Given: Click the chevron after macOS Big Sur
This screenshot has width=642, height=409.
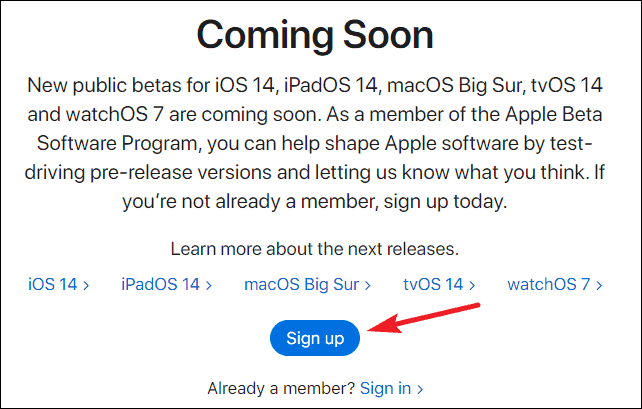Looking at the screenshot, I should (368, 285).
